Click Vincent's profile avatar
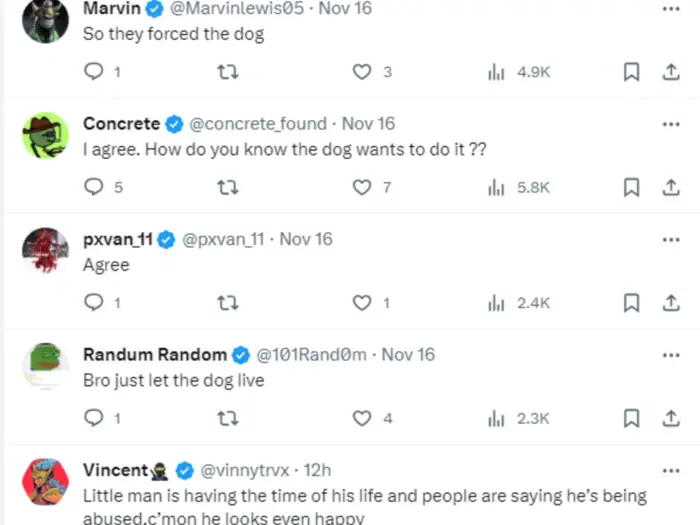The height and width of the screenshot is (525, 700). coord(46,481)
